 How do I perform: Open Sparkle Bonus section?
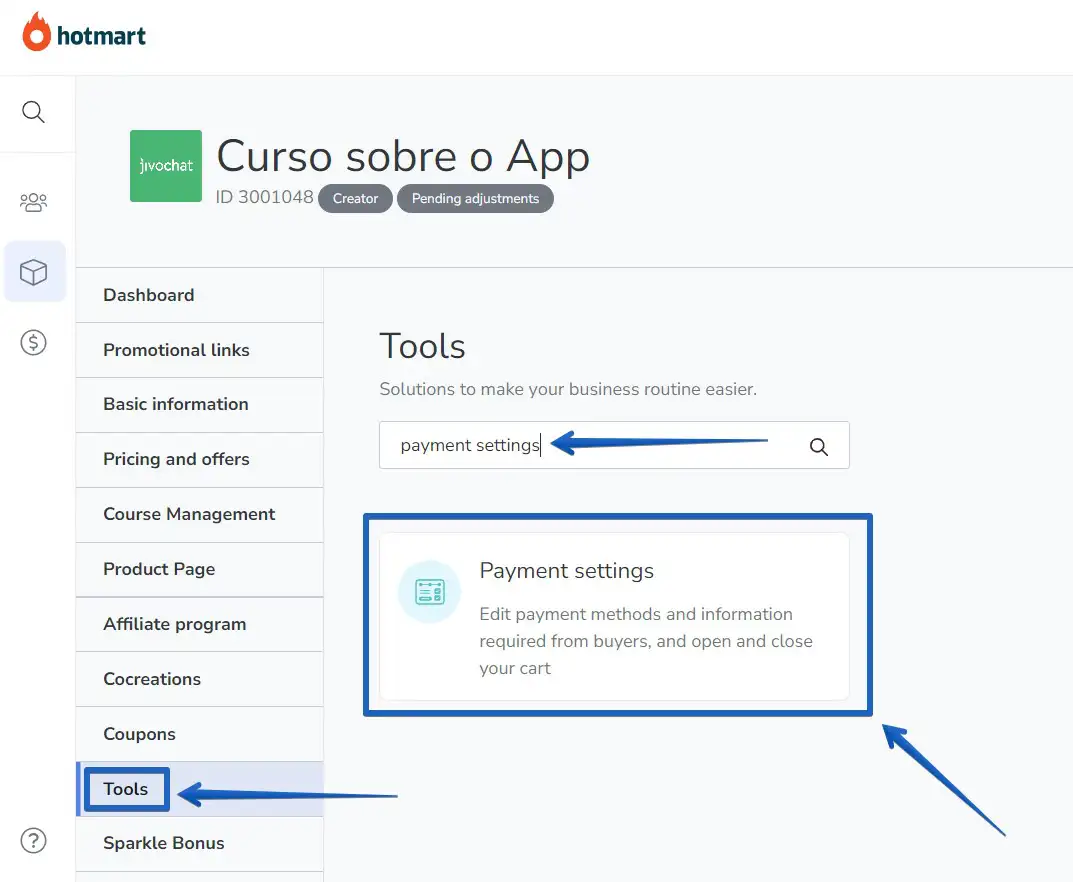pyautogui.click(x=199, y=844)
